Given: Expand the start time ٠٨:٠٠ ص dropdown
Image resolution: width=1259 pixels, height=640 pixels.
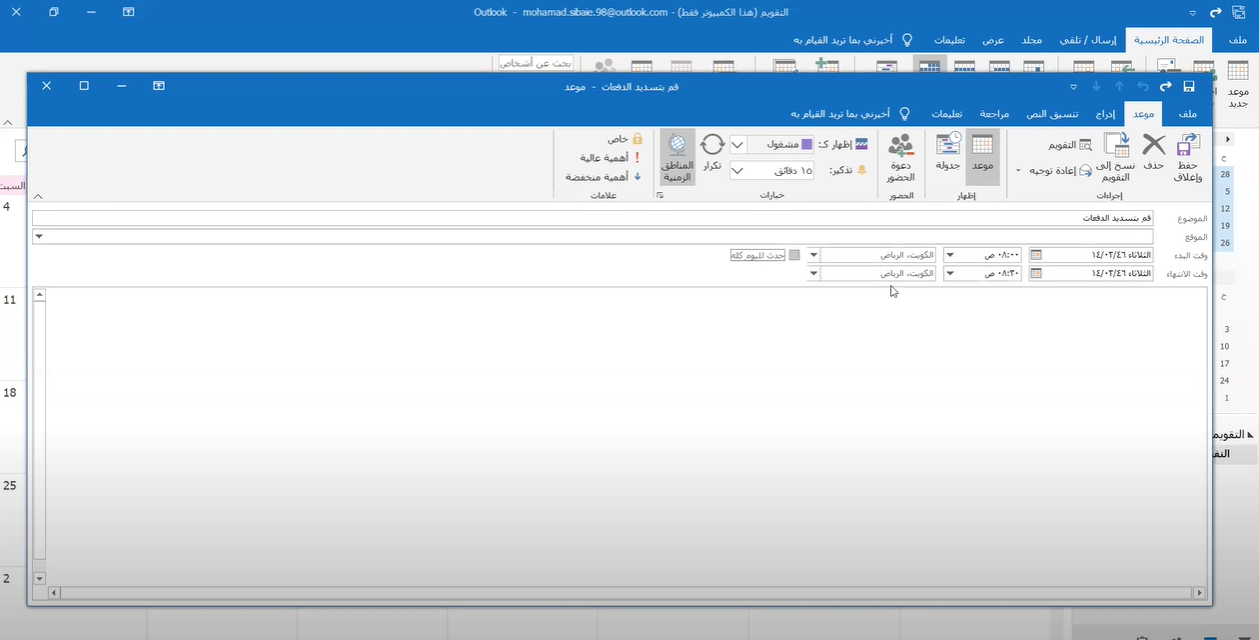Looking at the screenshot, I should [949, 255].
